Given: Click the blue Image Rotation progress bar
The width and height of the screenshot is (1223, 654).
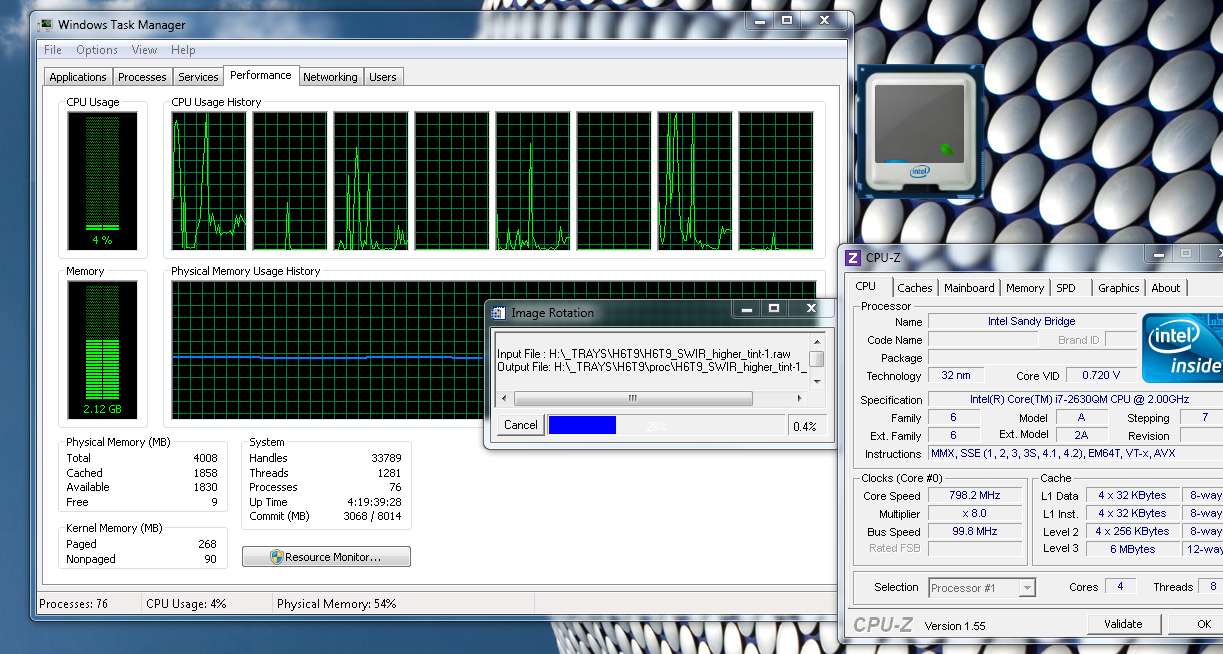Looking at the screenshot, I should [582, 425].
